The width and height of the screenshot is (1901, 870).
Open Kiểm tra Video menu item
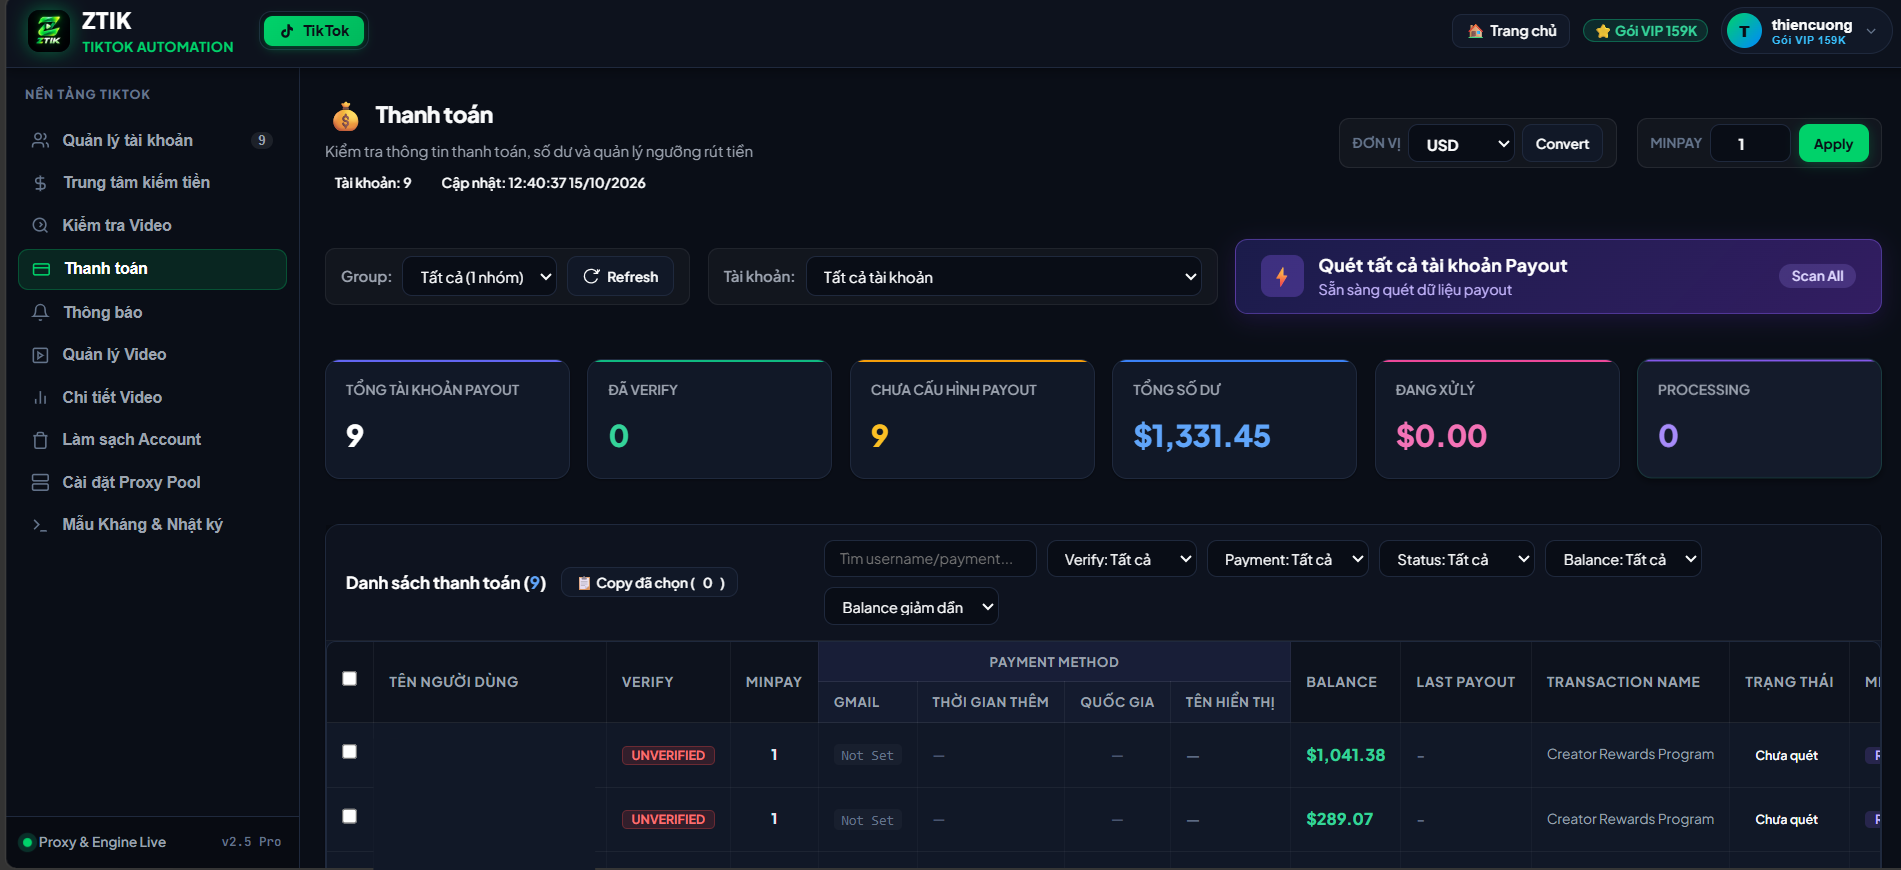point(152,226)
